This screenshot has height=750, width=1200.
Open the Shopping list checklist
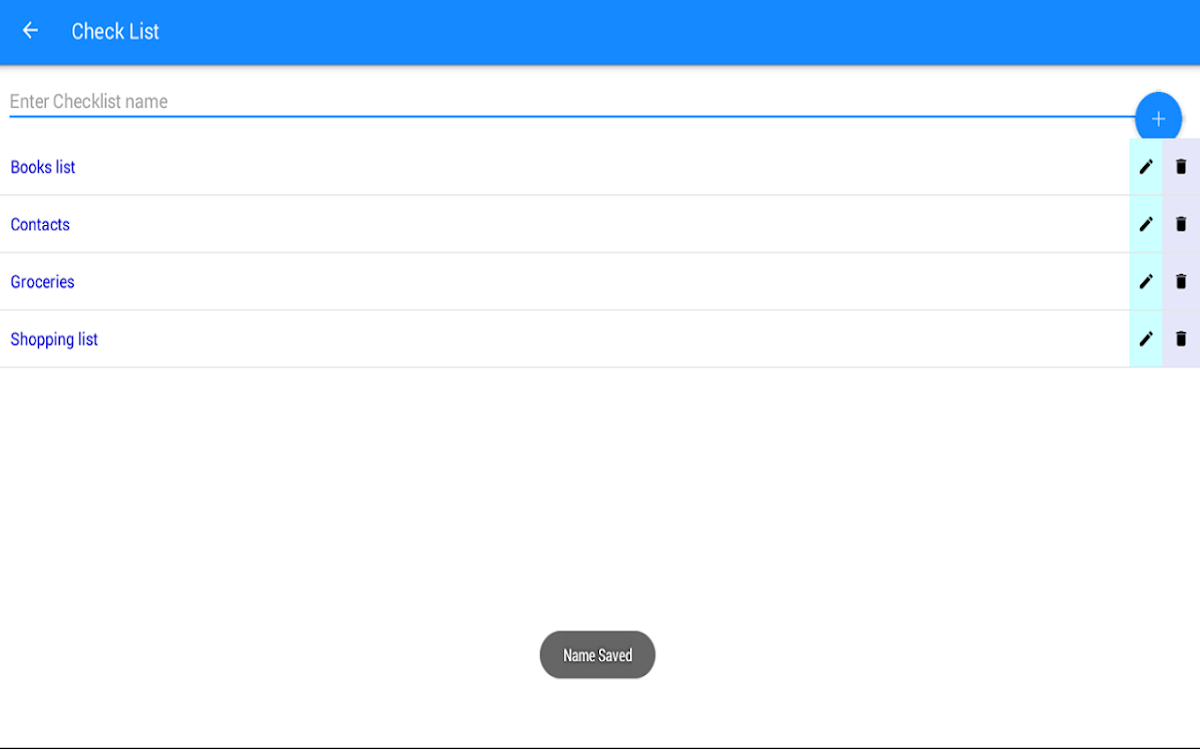54,340
